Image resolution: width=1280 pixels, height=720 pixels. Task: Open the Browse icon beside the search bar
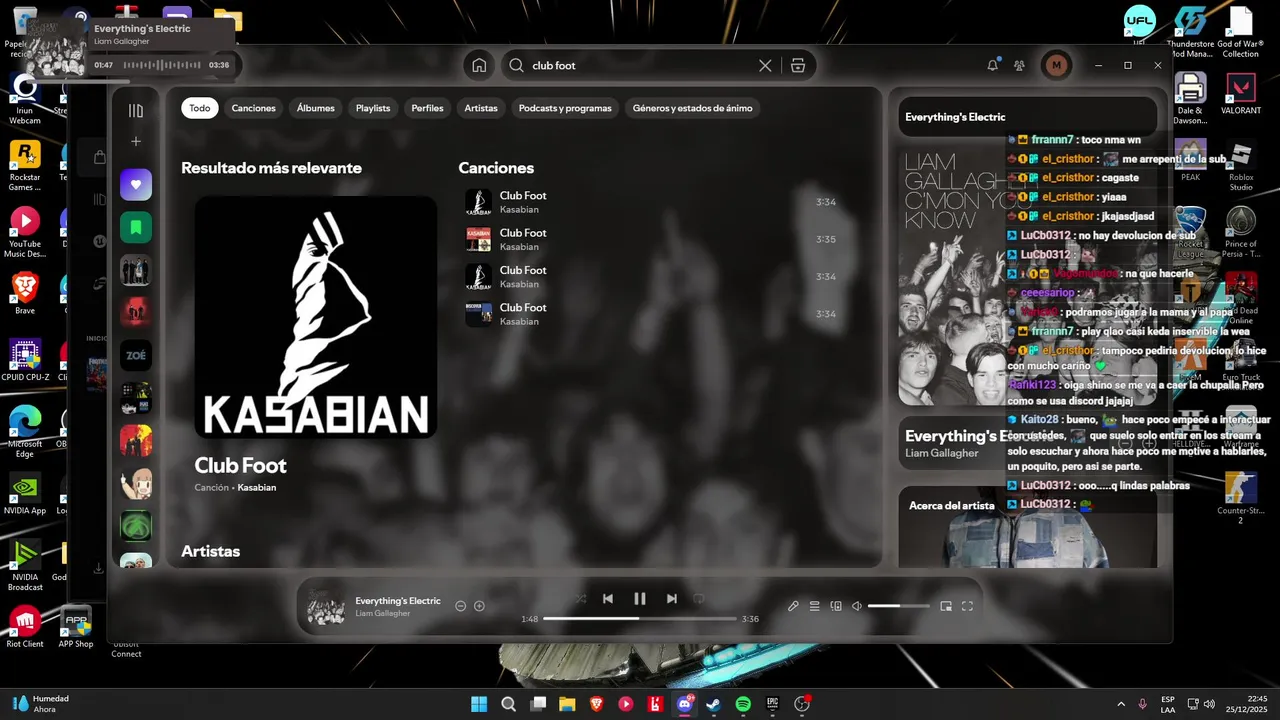tap(798, 65)
